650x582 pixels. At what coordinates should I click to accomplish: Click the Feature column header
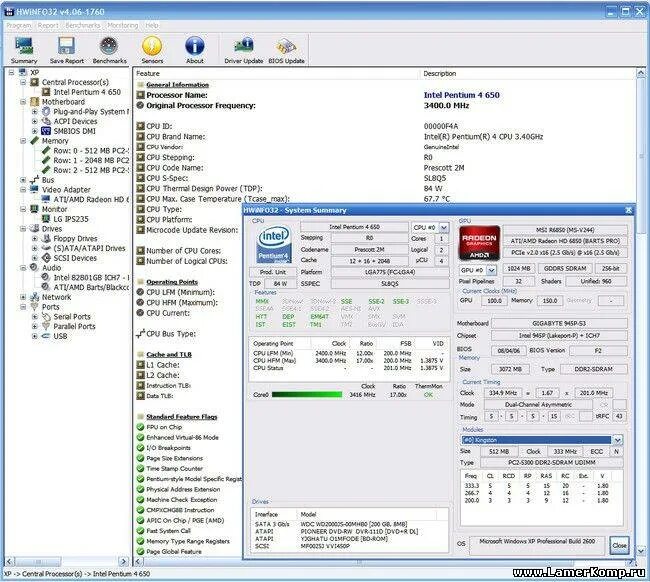pyautogui.click(x=276, y=73)
